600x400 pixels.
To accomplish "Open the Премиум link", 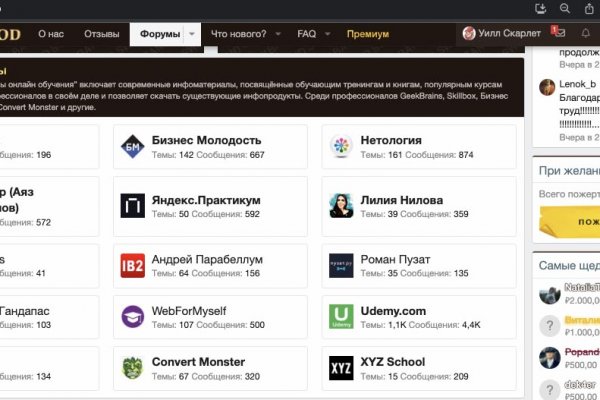I will (368, 34).
